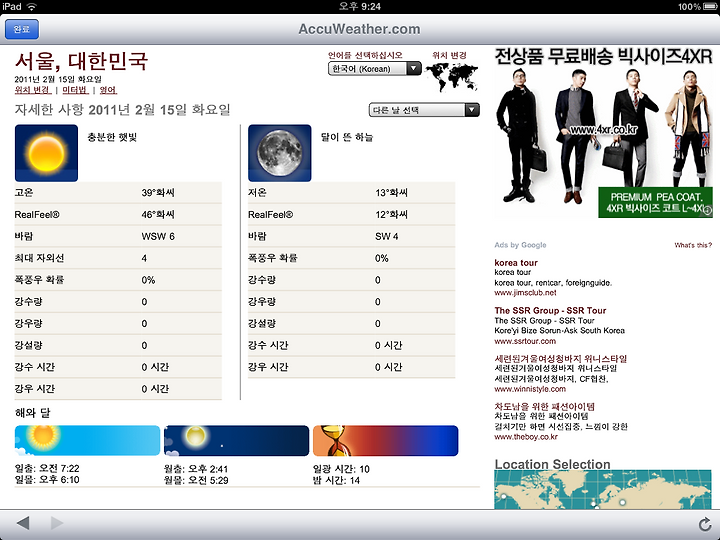Image resolution: width=720 pixels, height=540 pixels.
Task: Click the world map 위치 변경 icon
Action: (x=451, y=77)
